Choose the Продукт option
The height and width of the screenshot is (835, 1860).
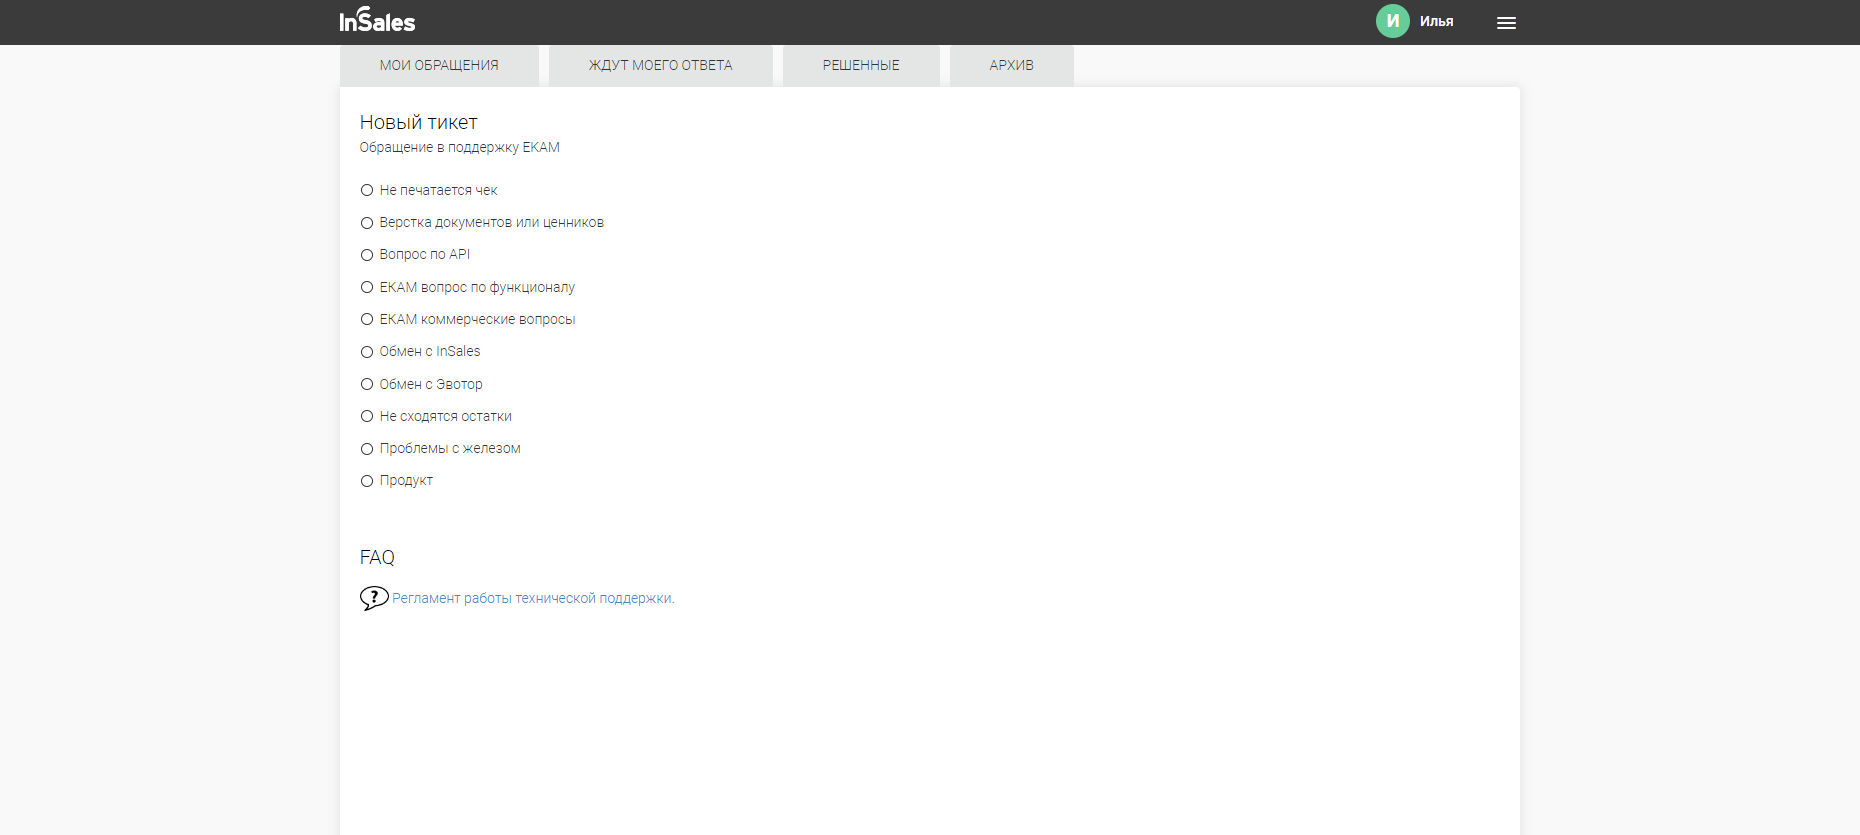click(x=367, y=480)
